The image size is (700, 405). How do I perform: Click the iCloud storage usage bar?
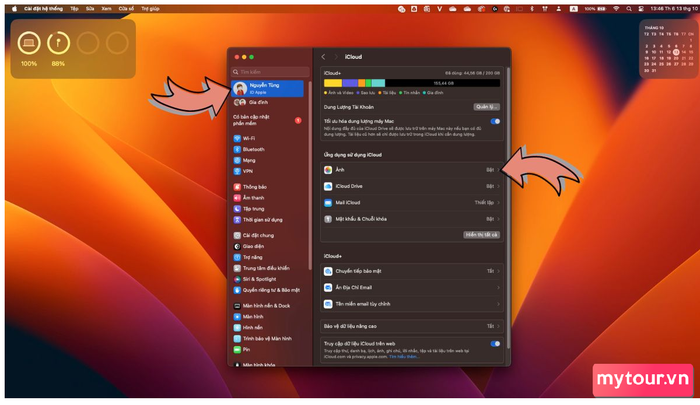[x=411, y=82]
